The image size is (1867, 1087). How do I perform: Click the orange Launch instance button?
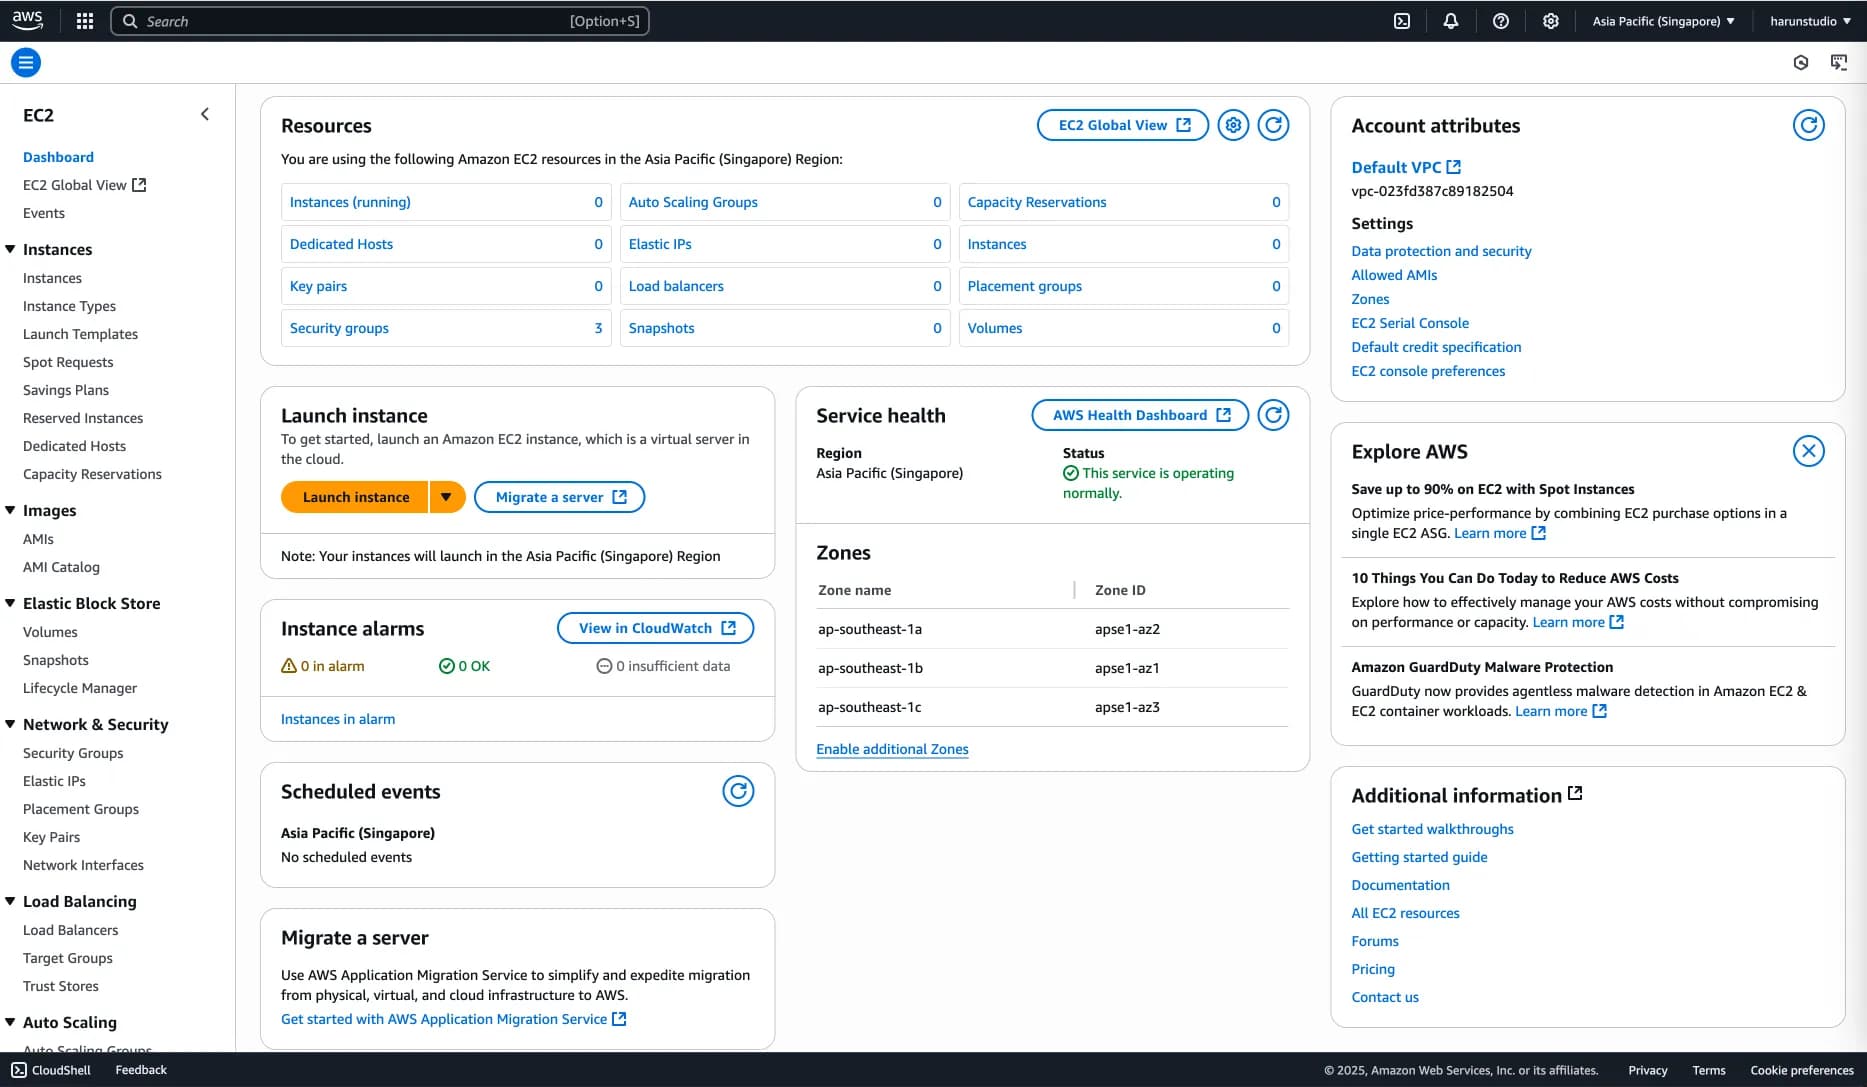click(356, 497)
